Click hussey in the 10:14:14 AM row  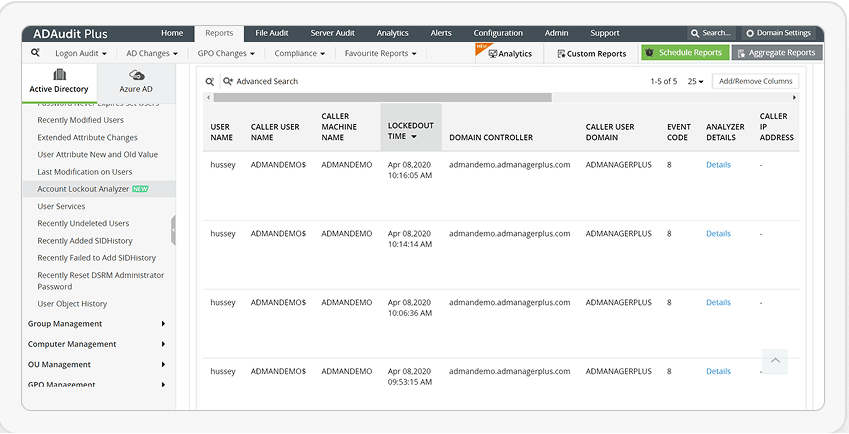(x=223, y=233)
